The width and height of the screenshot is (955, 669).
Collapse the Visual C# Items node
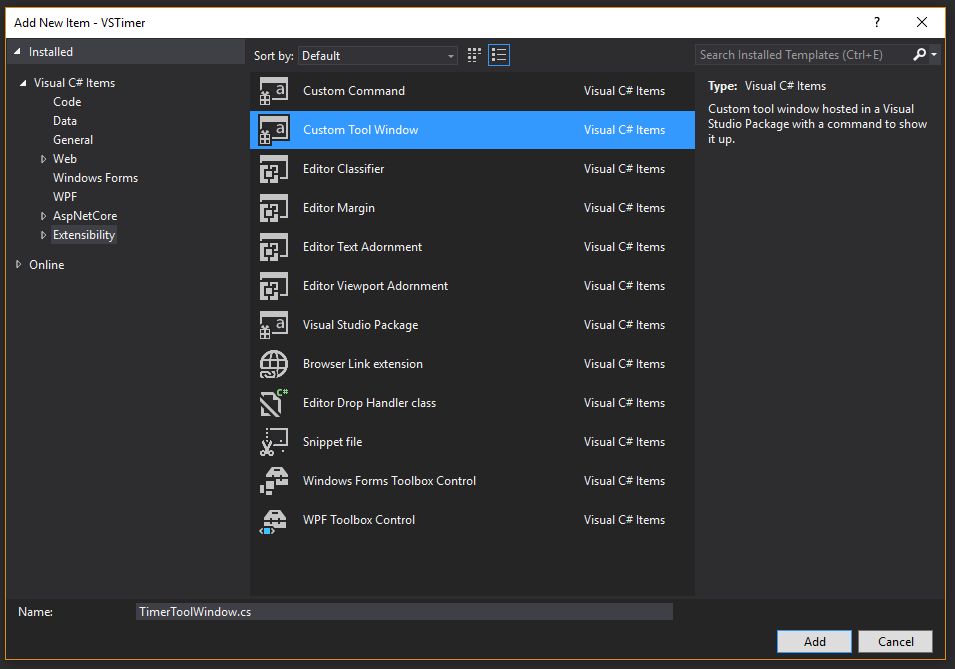click(x=23, y=83)
